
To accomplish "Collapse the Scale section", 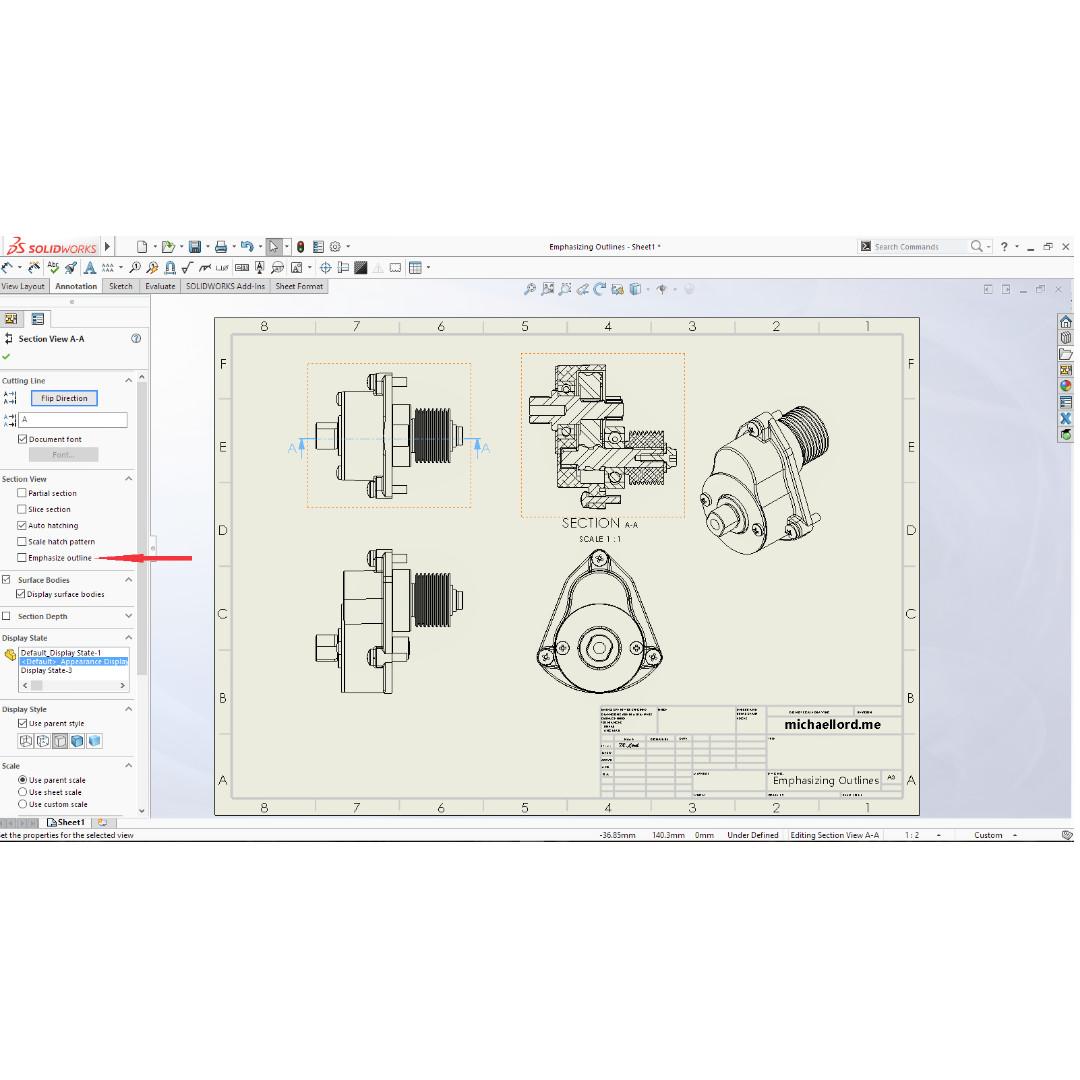I will click(x=128, y=765).
